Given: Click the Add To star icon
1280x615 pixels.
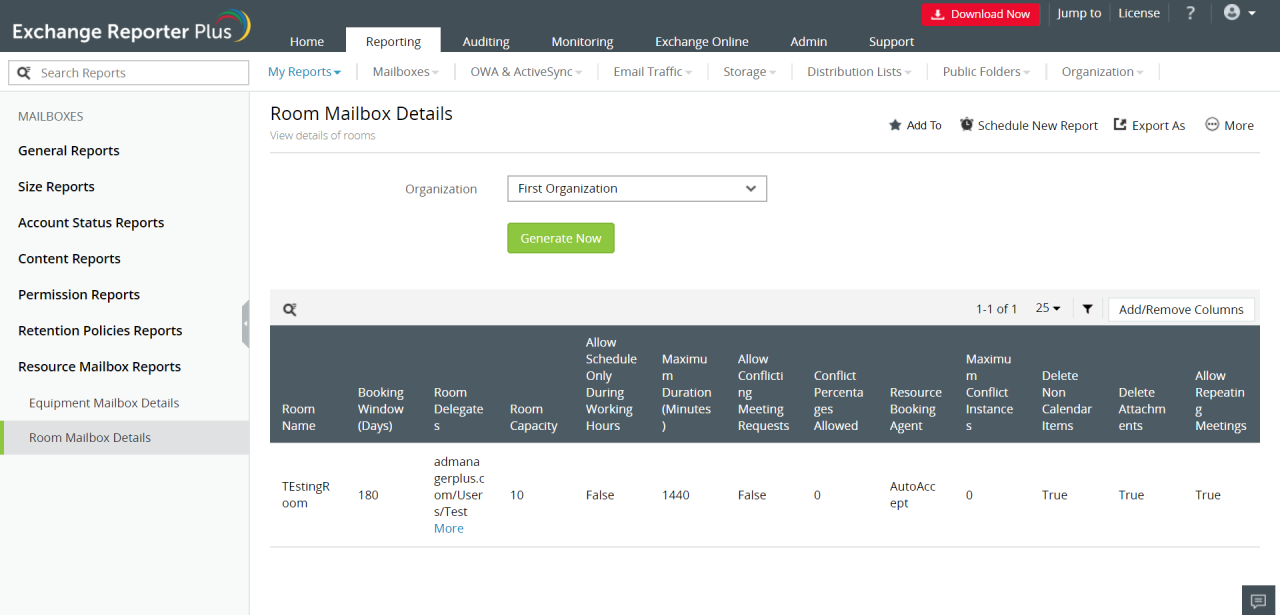Looking at the screenshot, I should click(x=895, y=126).
